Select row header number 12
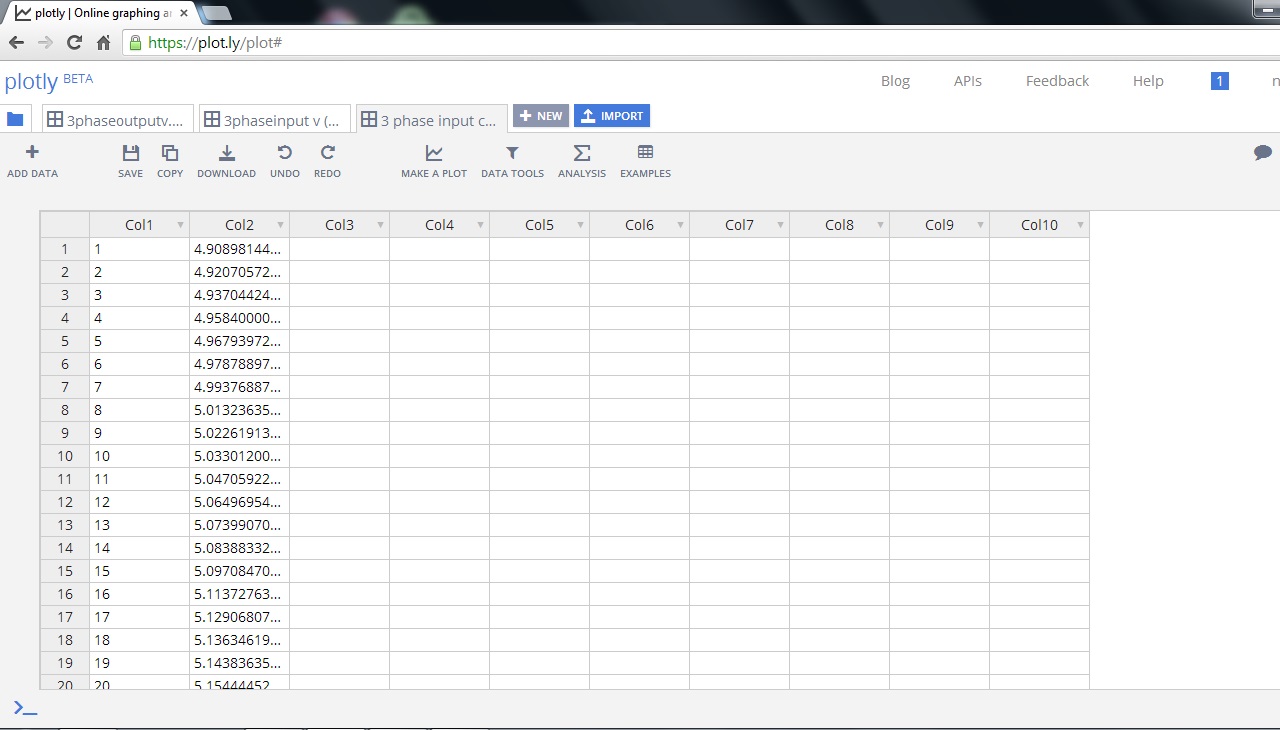This screenshot has width=1280, height=730. pos(65,502)
